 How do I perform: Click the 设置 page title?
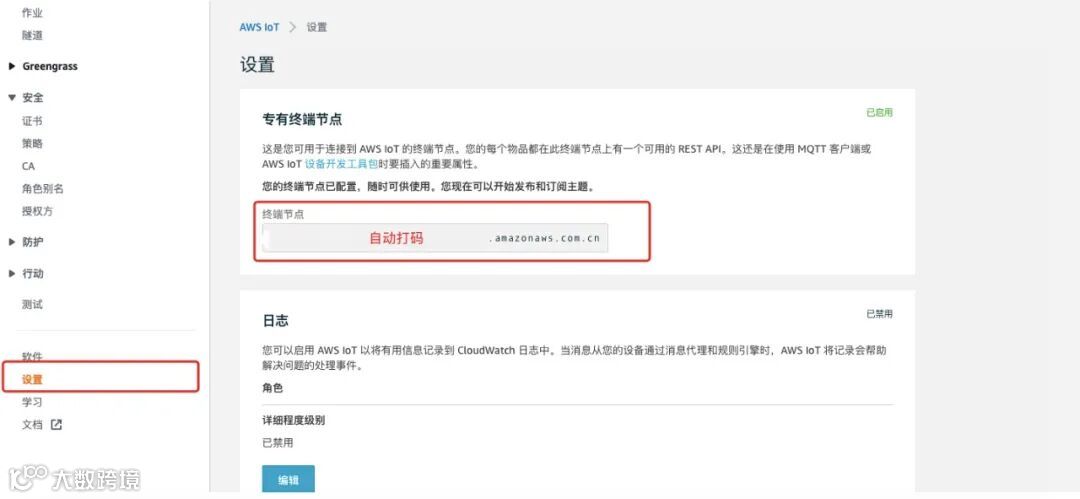click(257, 65)
